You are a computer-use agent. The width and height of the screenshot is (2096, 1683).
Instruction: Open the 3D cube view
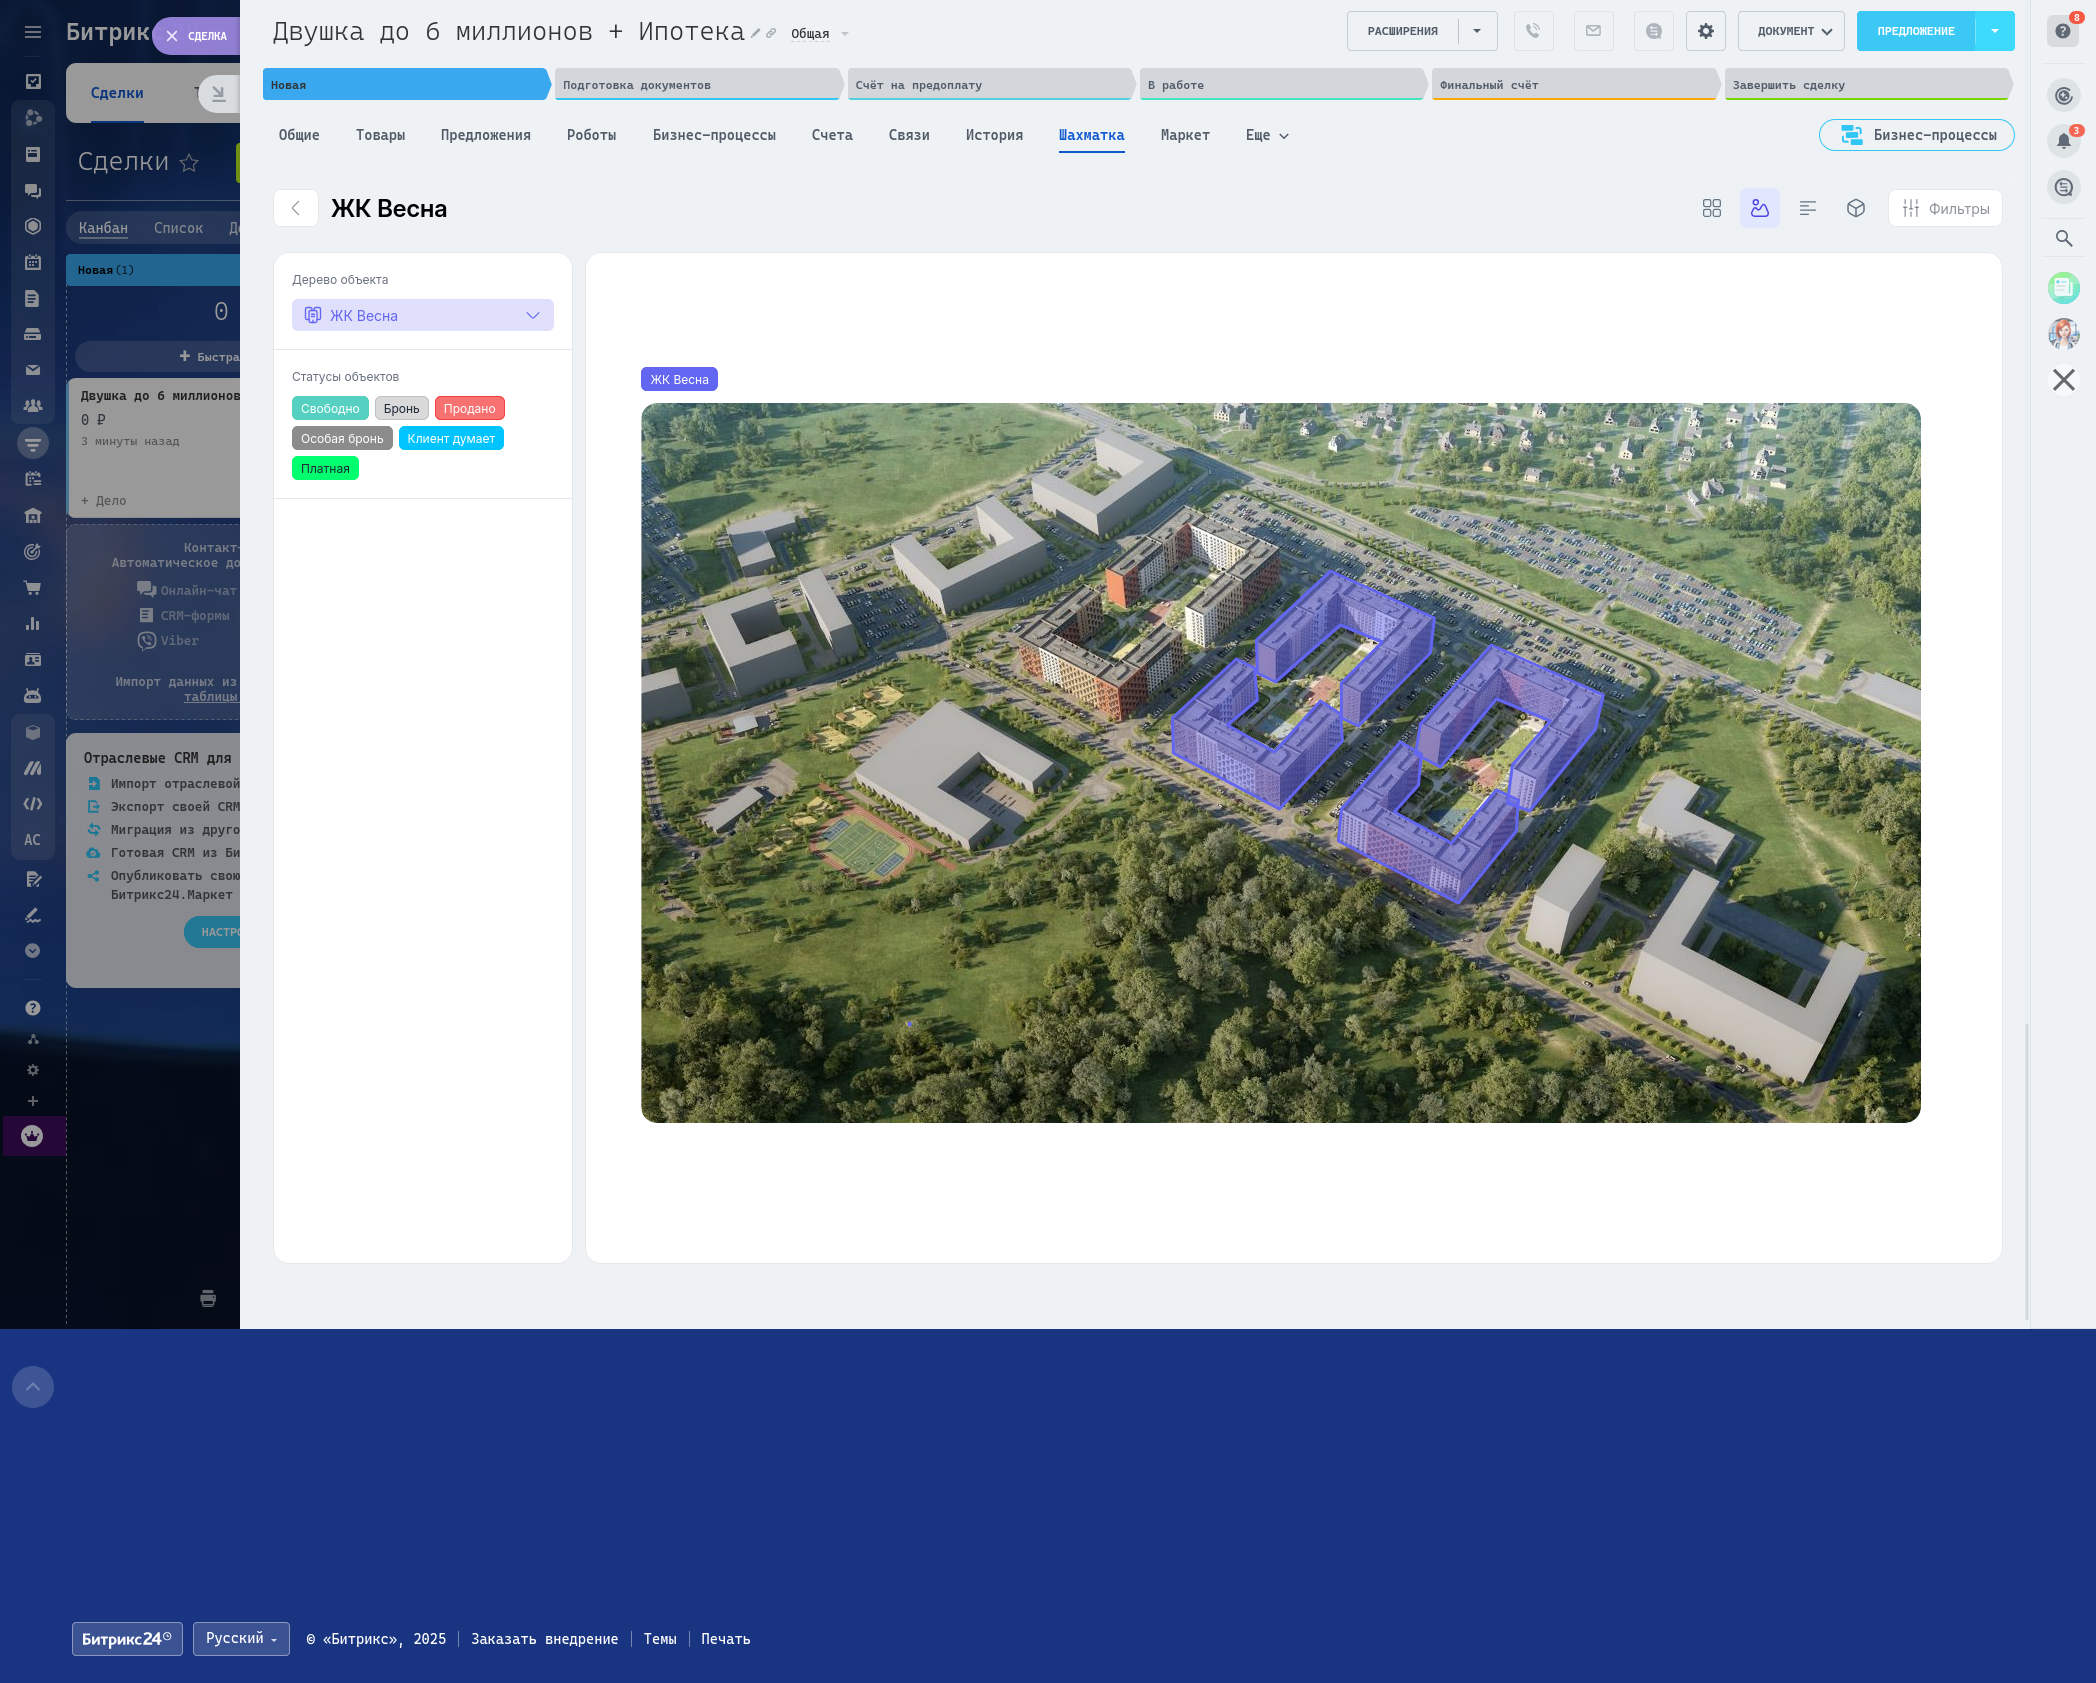pos(1855,208)
